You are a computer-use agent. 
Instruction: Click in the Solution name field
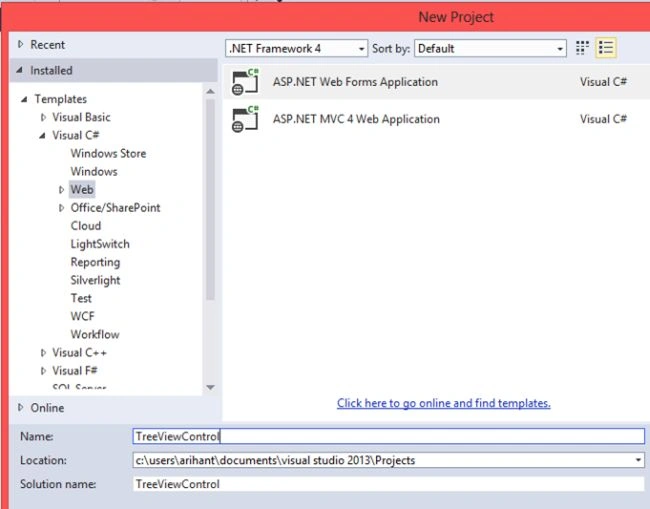[x=388, y=484]
